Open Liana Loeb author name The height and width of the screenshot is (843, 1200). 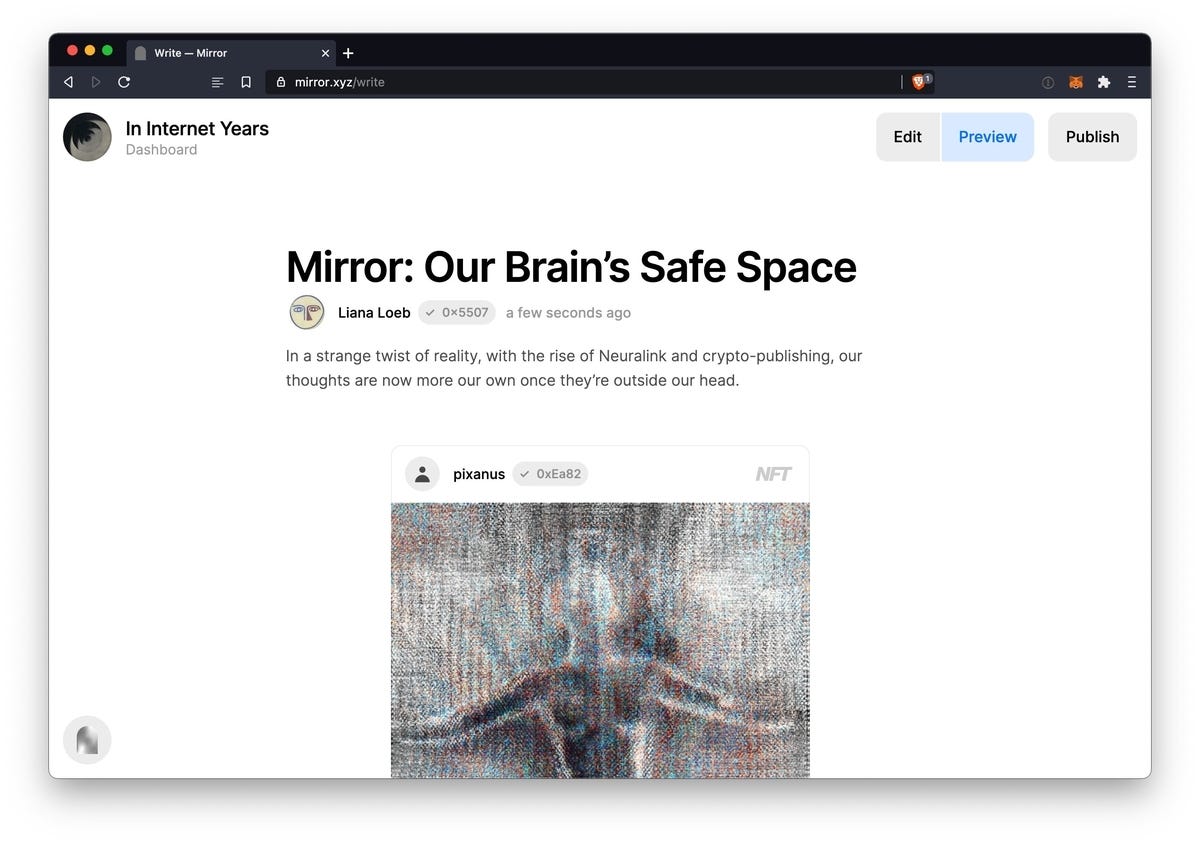pos(374,313)
